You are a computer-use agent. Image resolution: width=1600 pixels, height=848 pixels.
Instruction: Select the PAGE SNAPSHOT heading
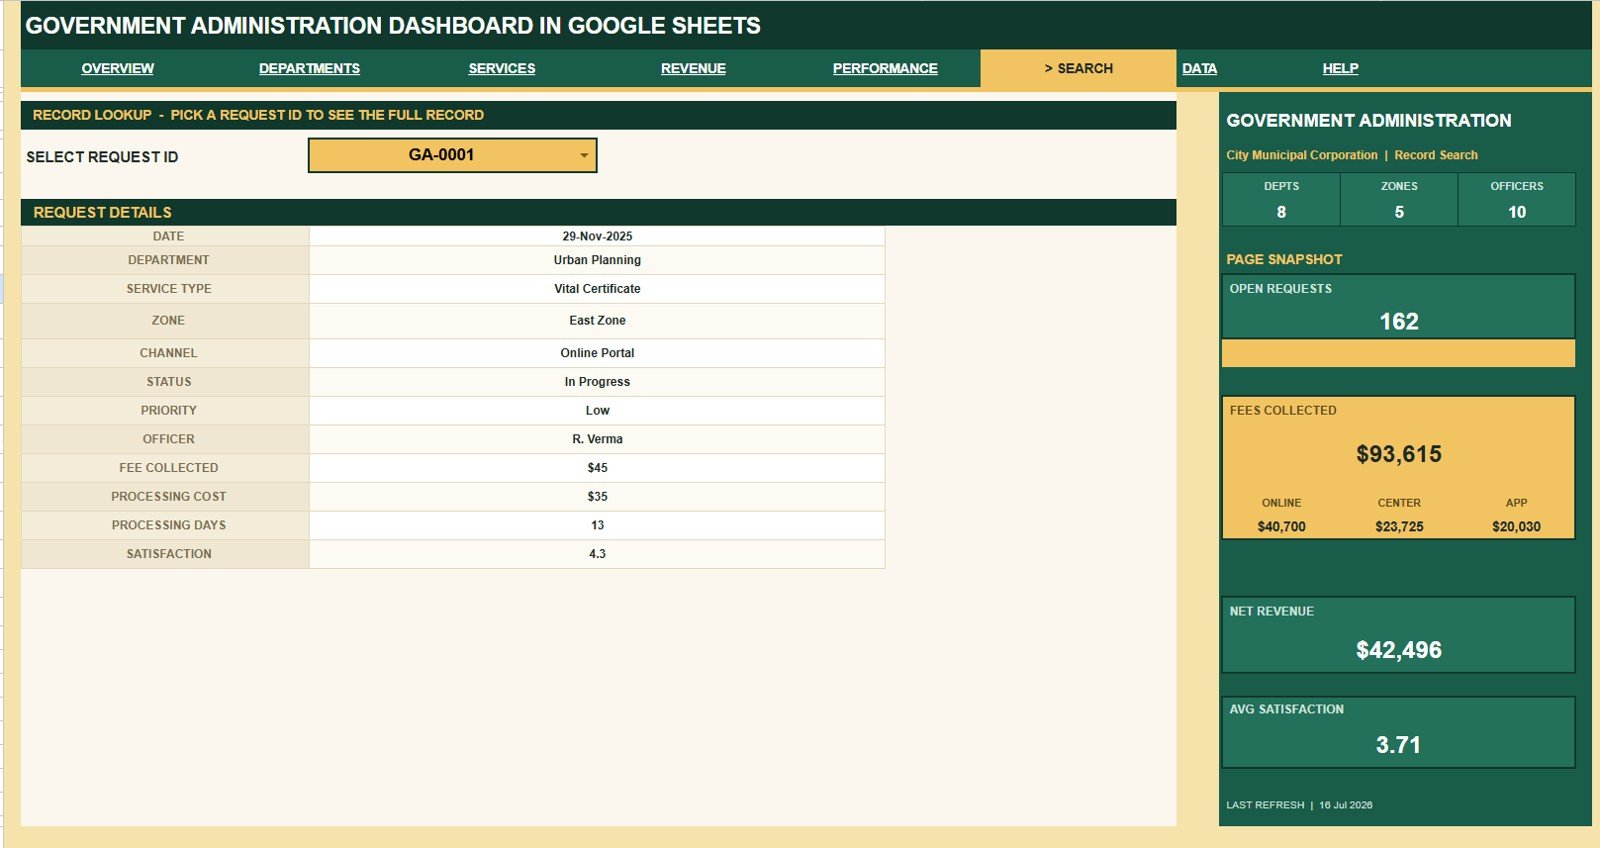1284,259
